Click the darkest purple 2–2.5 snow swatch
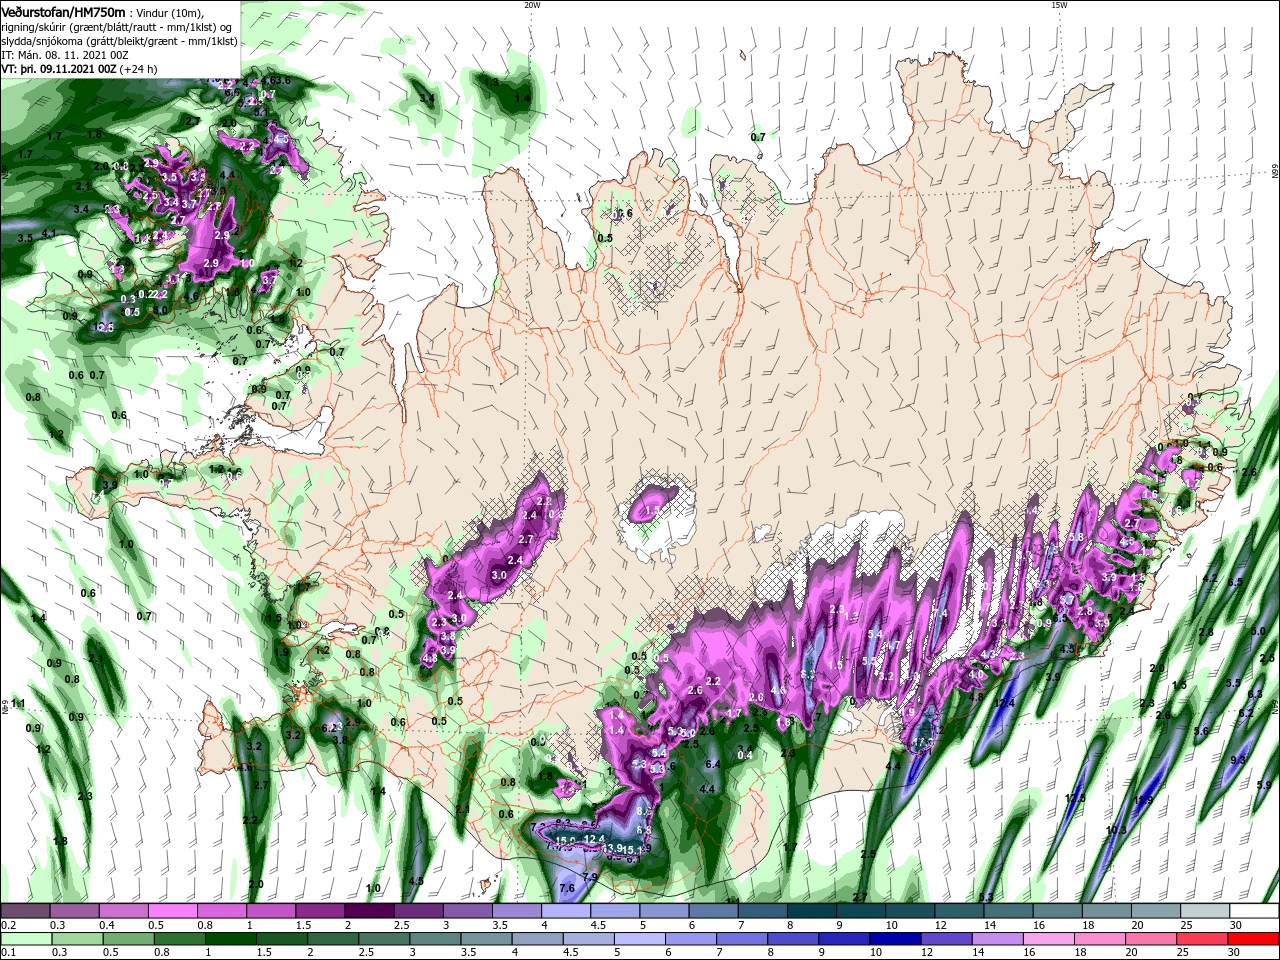This screenshot has width=1280, height=960. pyautogui.click(x=368, y=911)
